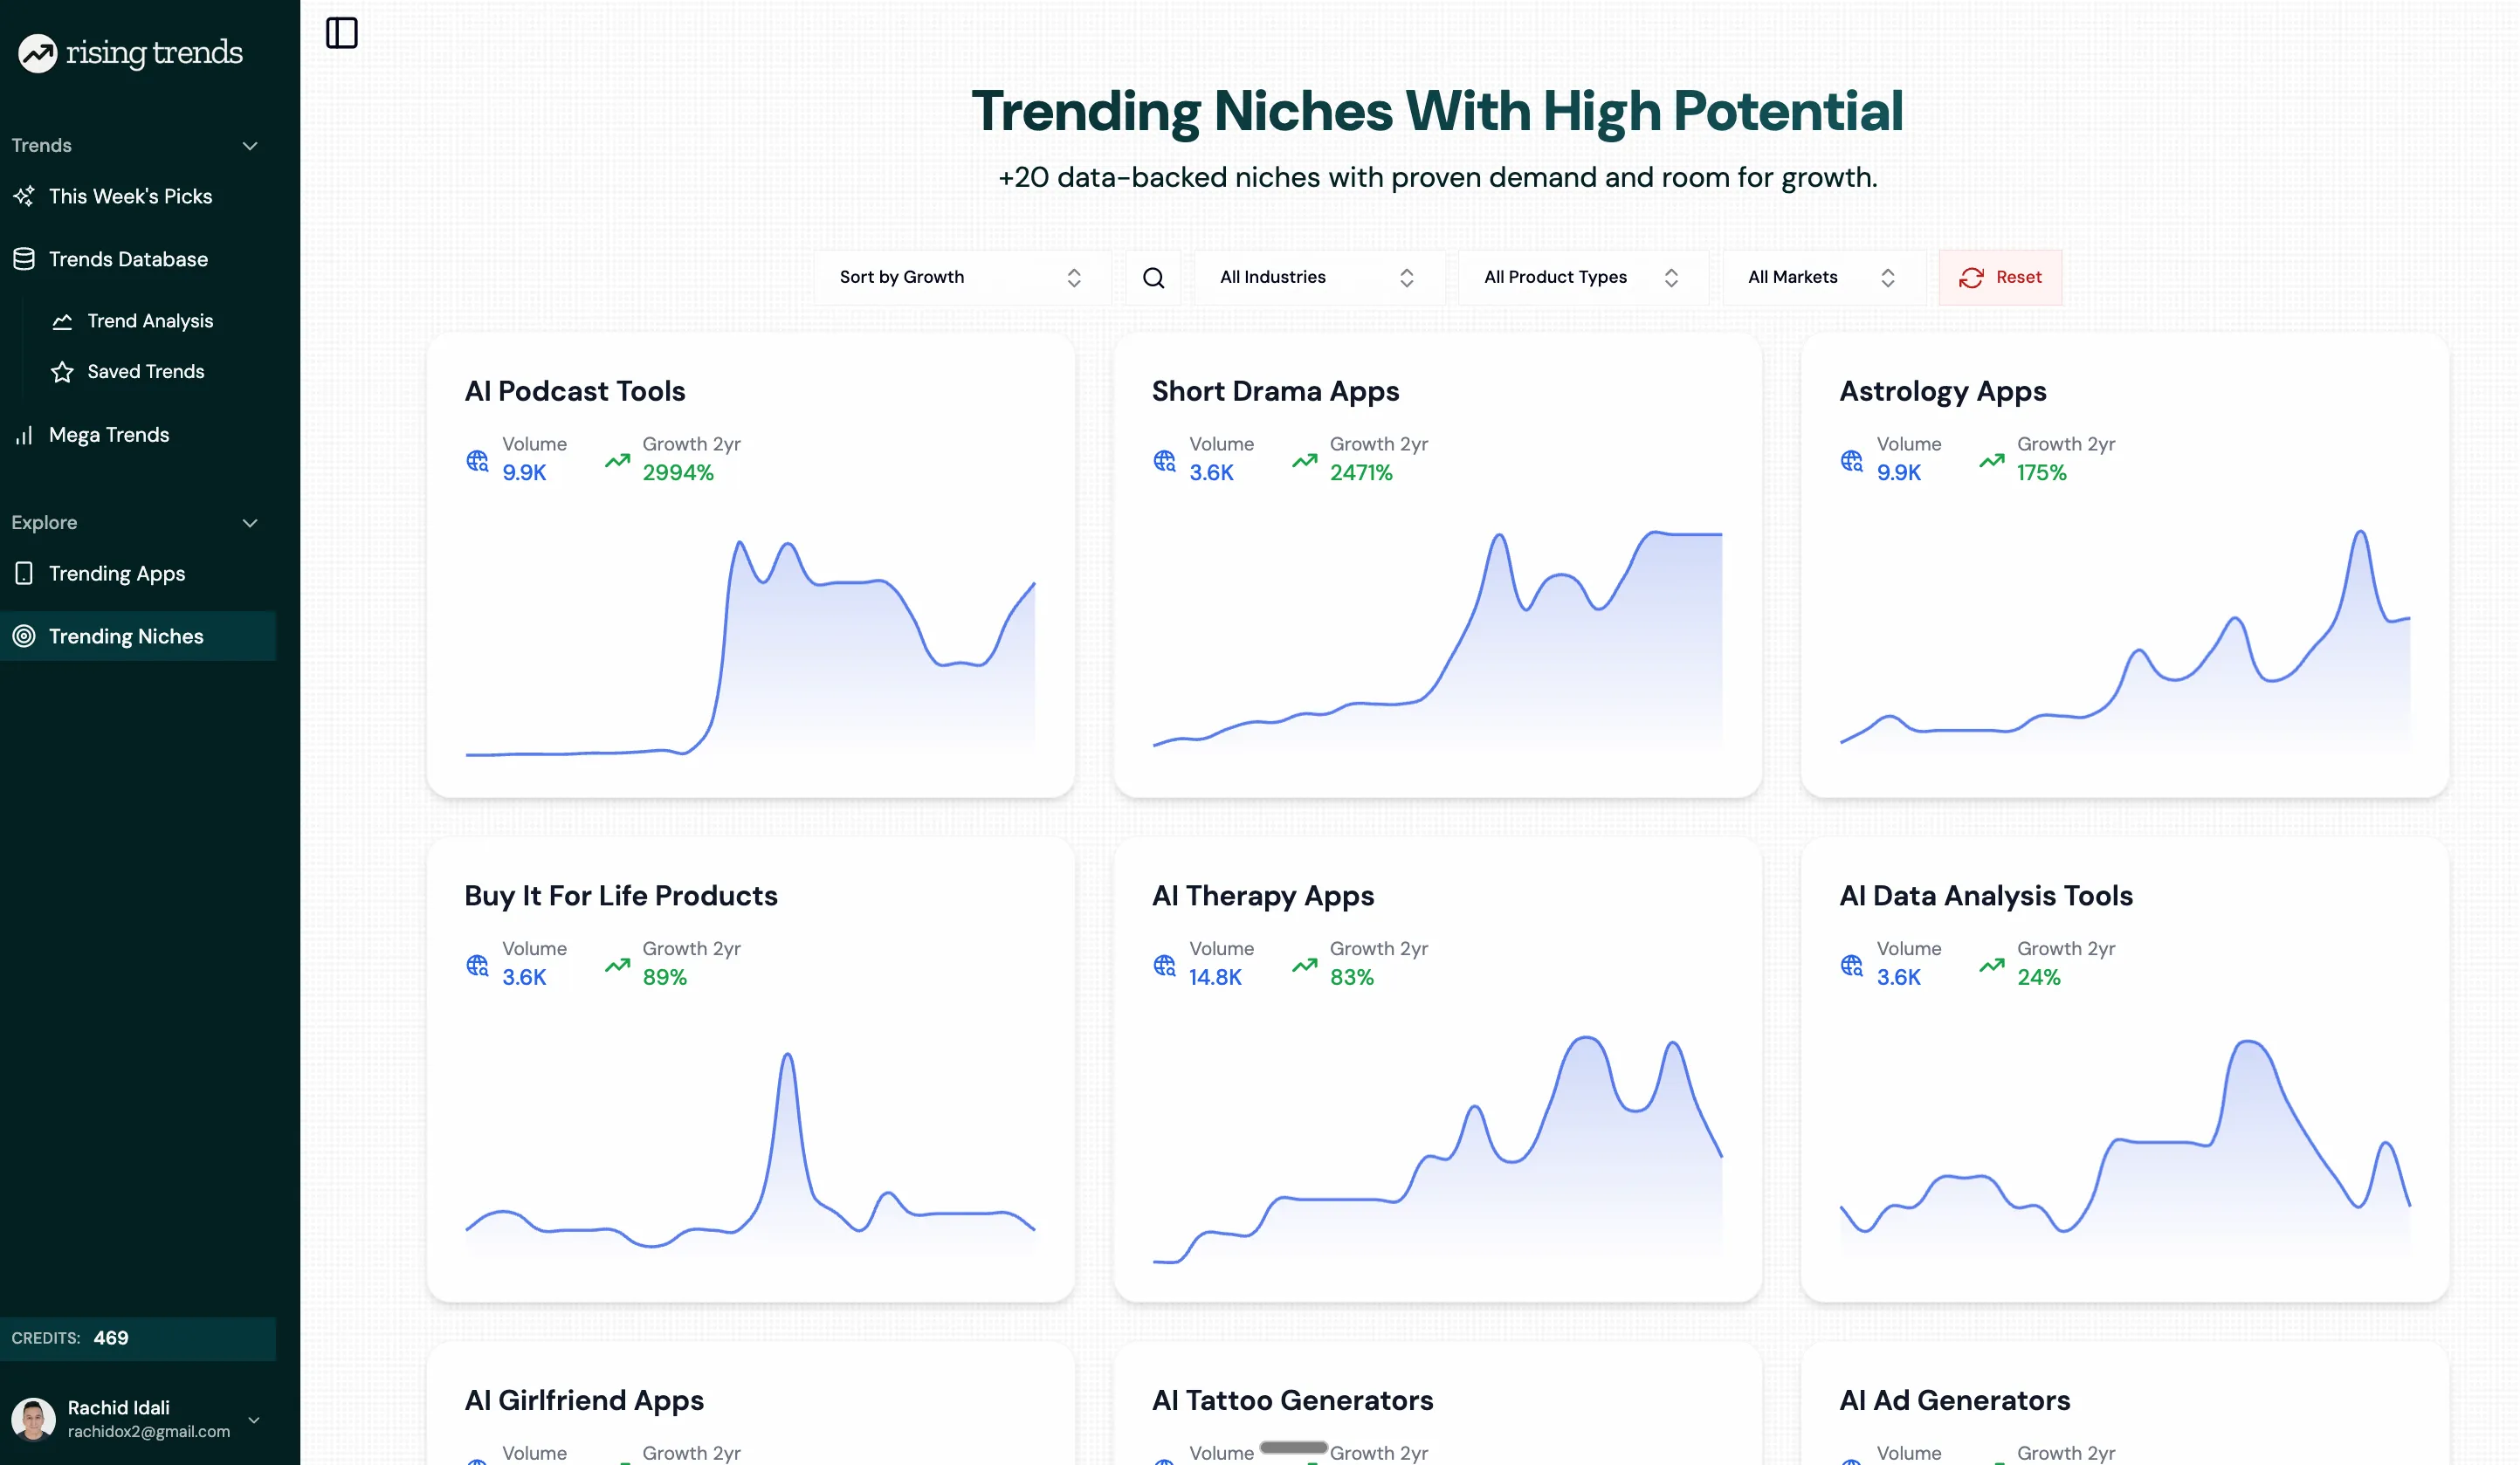Screen dimensions: 2520x1465
Task: Click the Trending Niches target icon
Action: (22, 636)
